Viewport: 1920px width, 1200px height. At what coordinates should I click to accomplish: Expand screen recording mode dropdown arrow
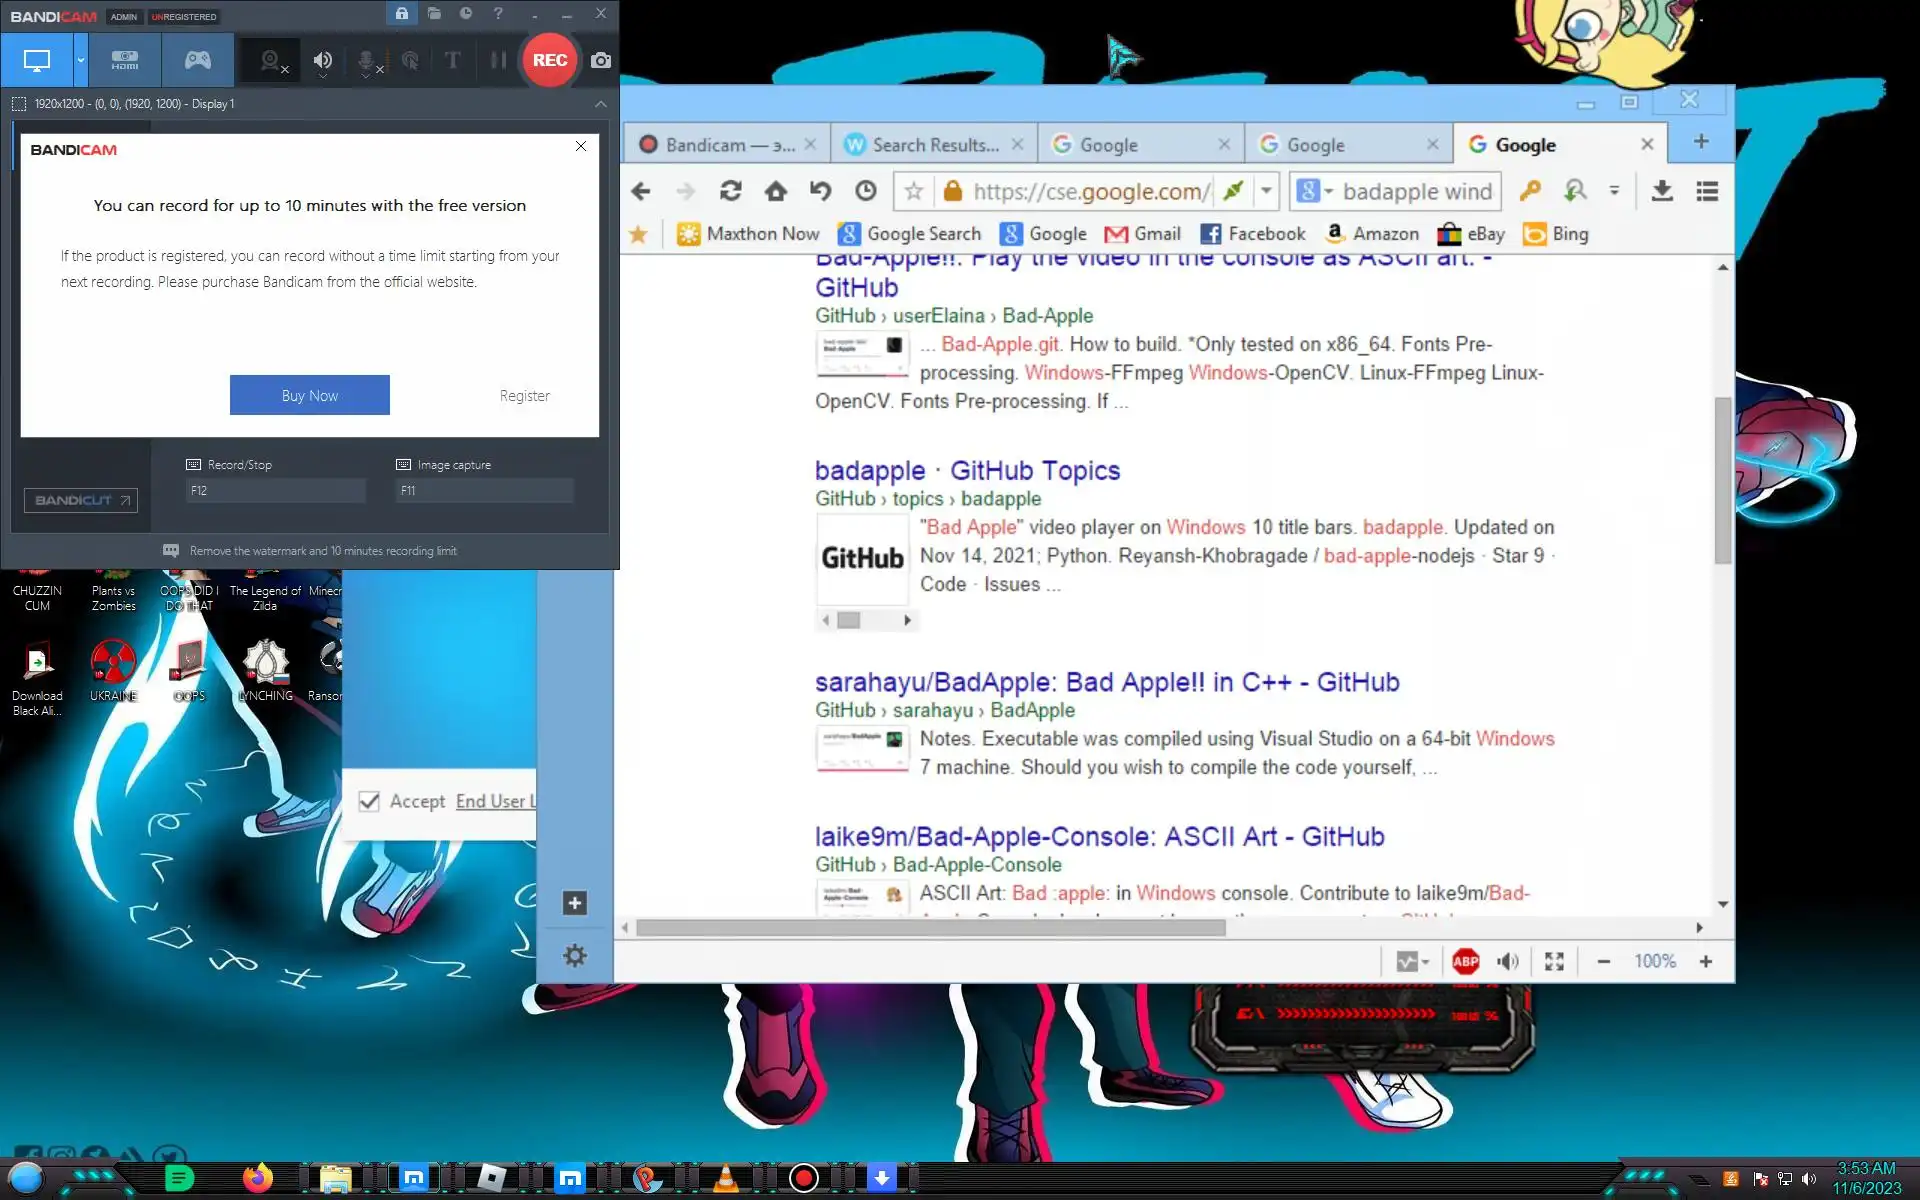81,60
